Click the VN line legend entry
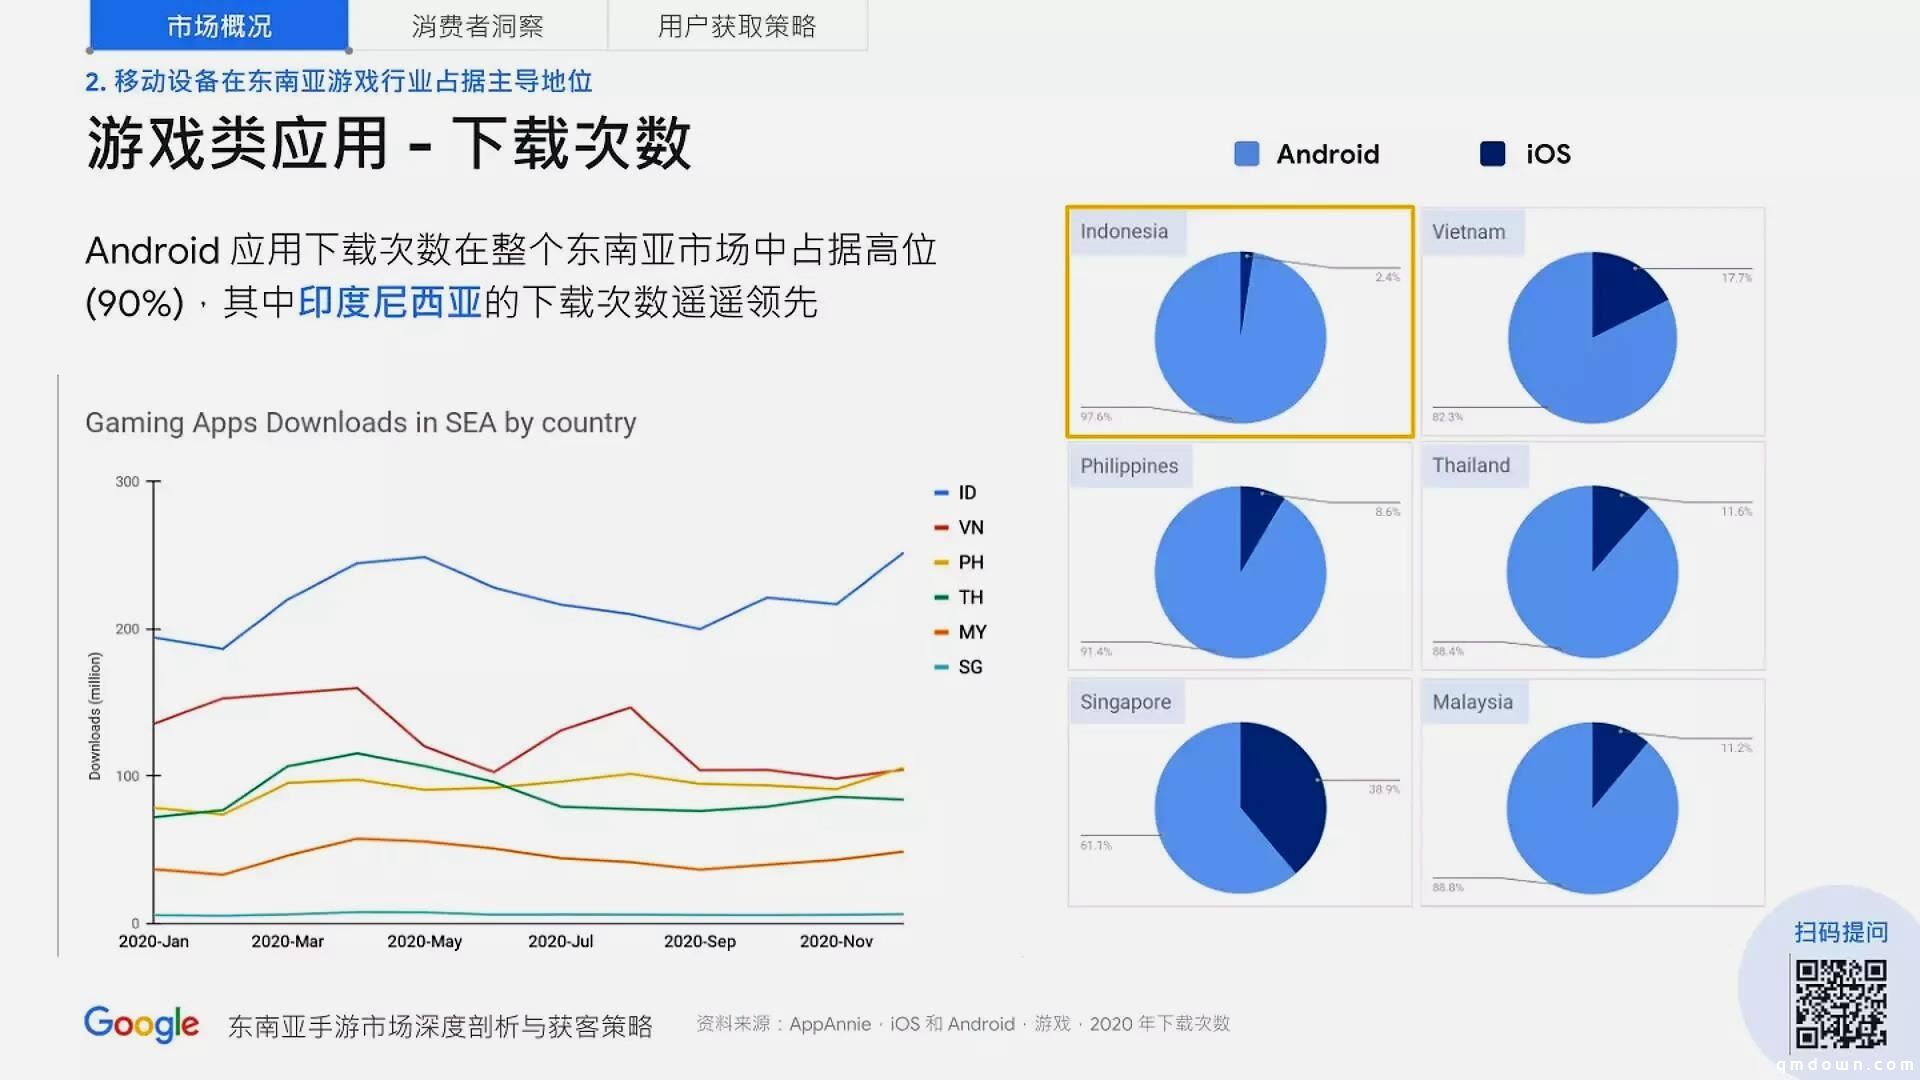 959,528
